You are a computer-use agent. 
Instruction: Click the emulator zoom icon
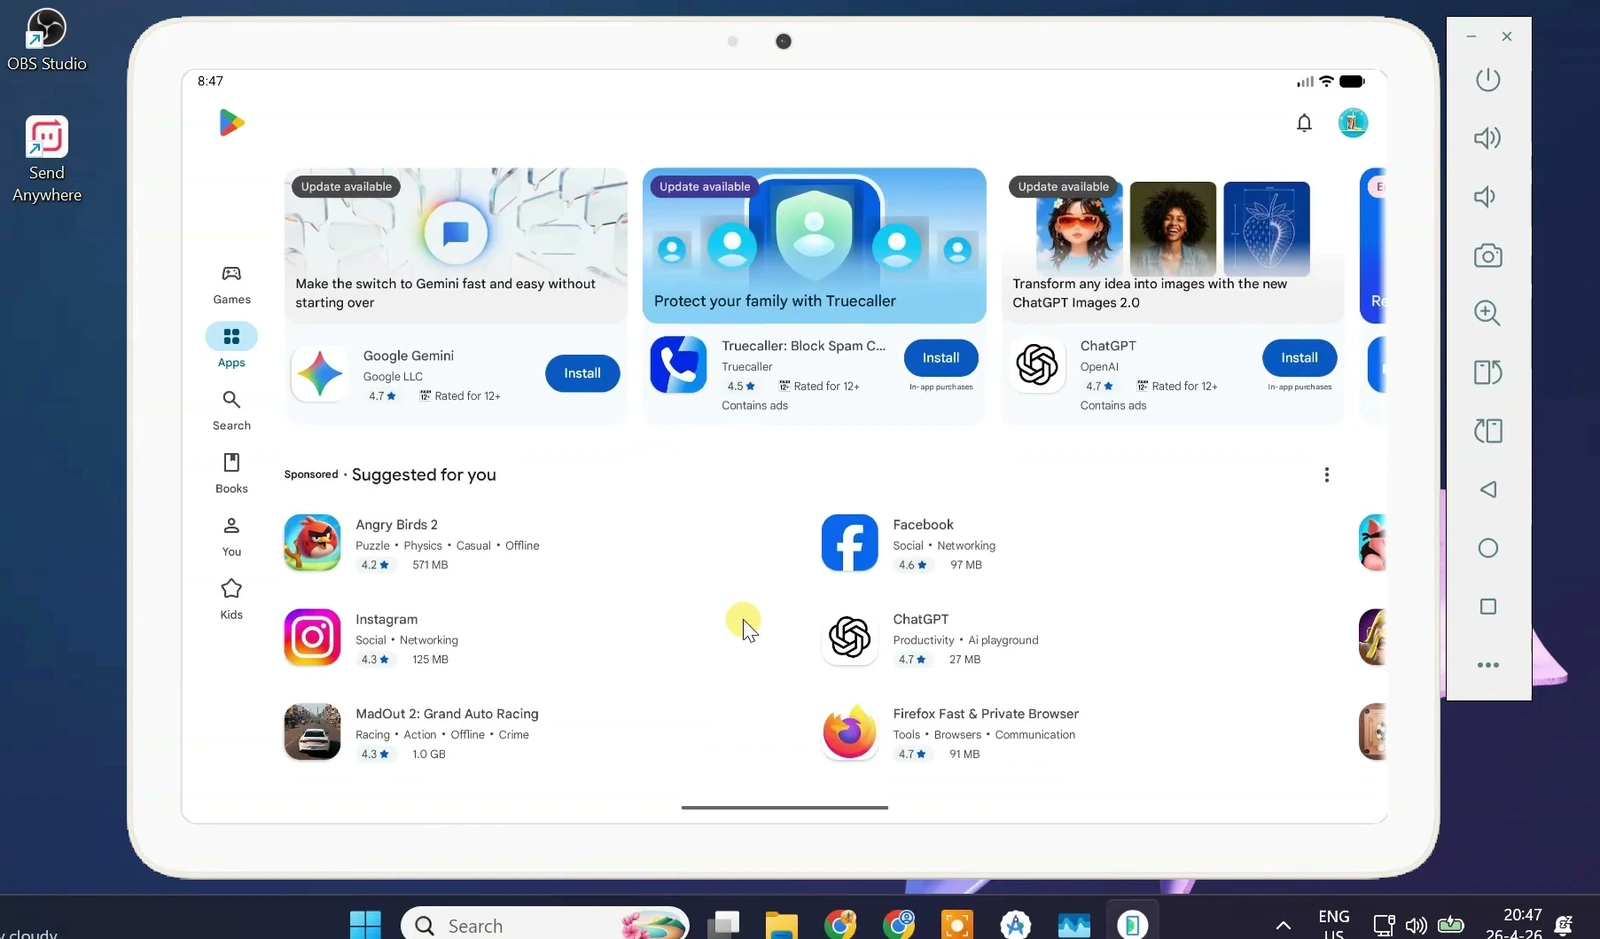point(1488,313)
